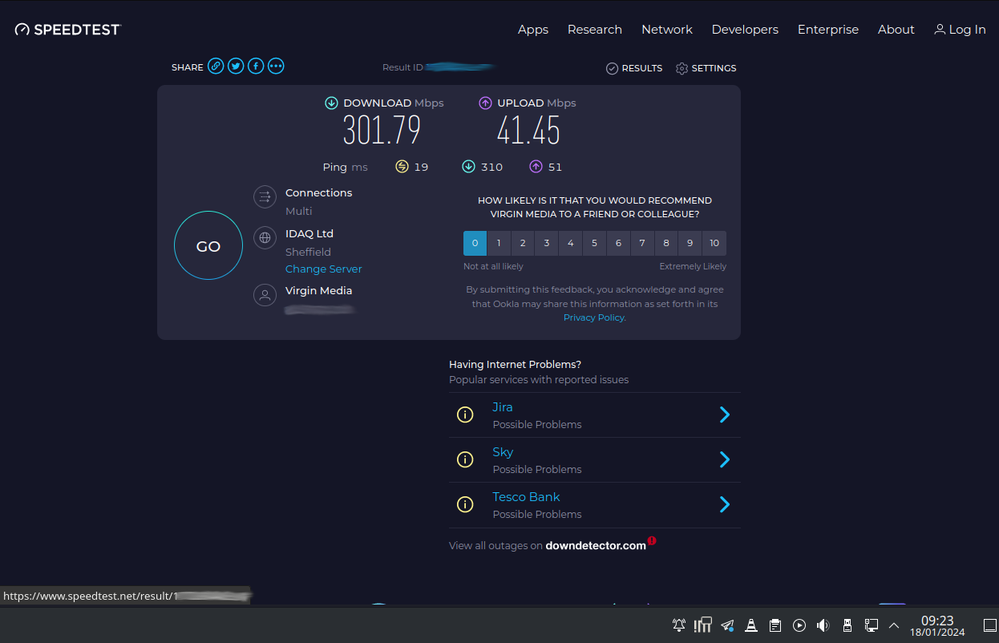Click the server globe icon next to IDAQ Ltd
Image resolution: width=999 pixels, height=643 pixels.
tap(265, 238)
